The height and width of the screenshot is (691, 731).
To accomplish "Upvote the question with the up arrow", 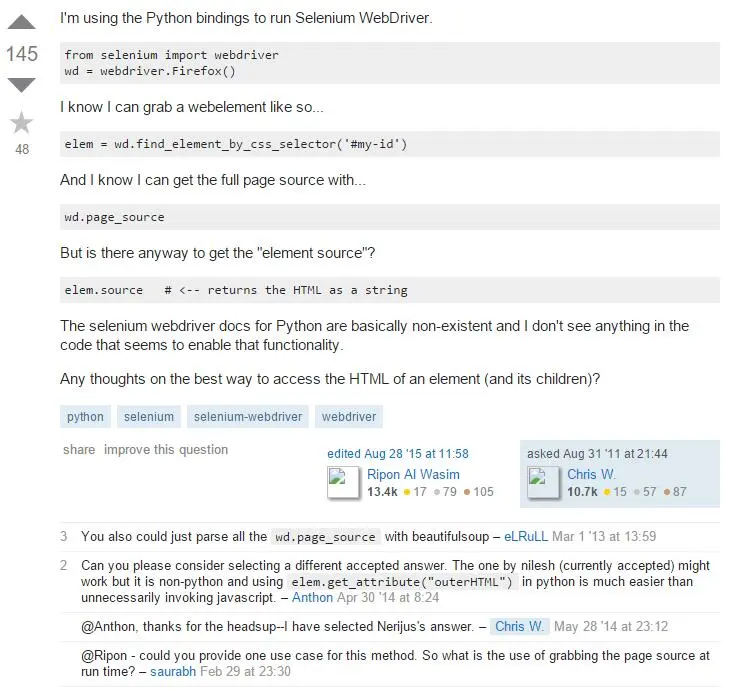I will pos(21,23).
